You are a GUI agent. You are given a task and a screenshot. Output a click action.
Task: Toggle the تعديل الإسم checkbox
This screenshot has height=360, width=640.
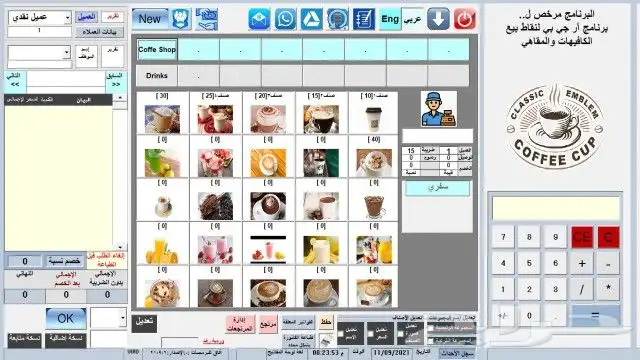click(341, 334)
